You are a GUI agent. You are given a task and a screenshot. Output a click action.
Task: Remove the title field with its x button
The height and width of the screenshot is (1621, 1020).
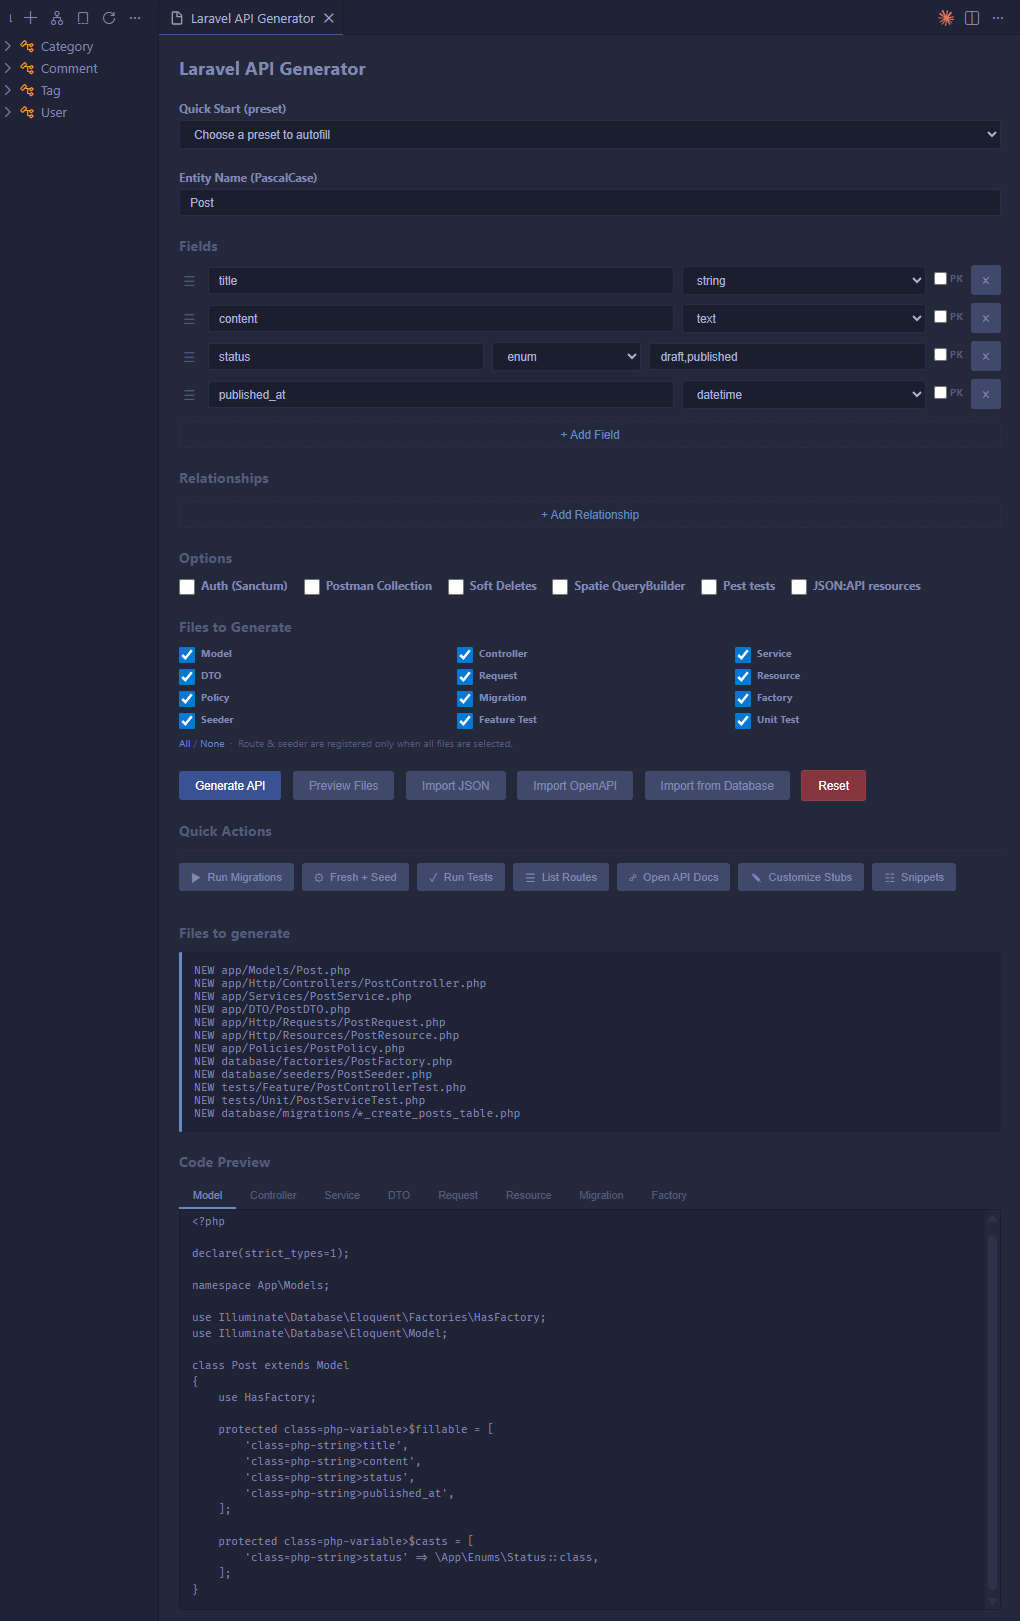click(x=986, y=280)
